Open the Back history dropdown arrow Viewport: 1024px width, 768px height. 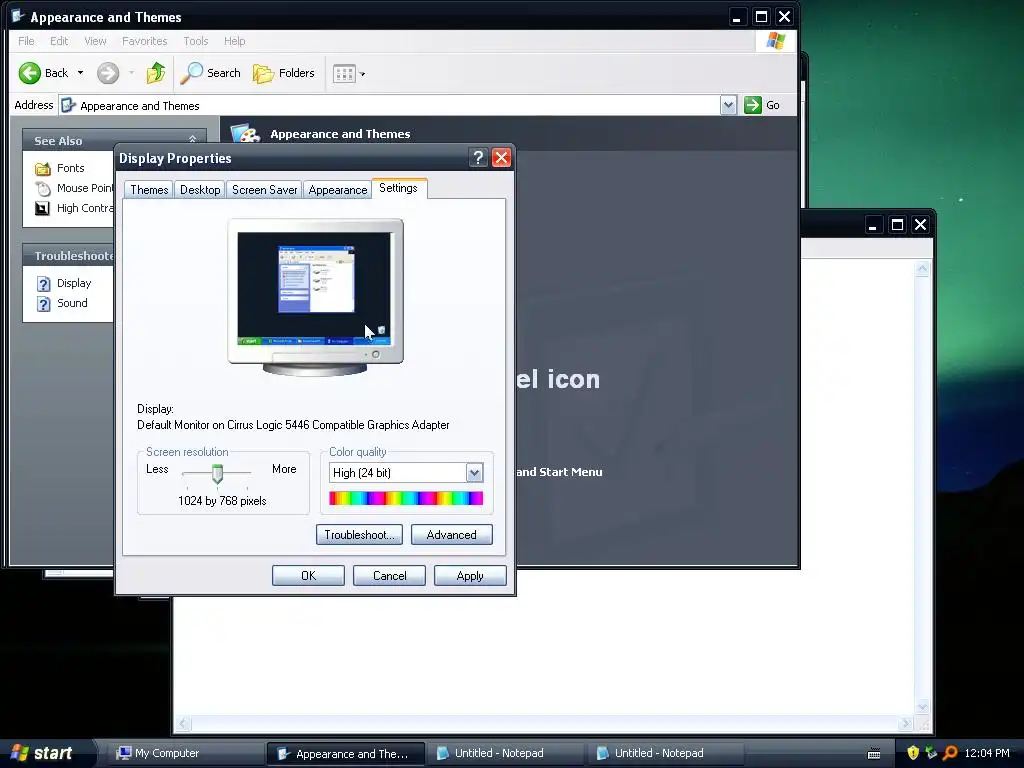point(80,73)
